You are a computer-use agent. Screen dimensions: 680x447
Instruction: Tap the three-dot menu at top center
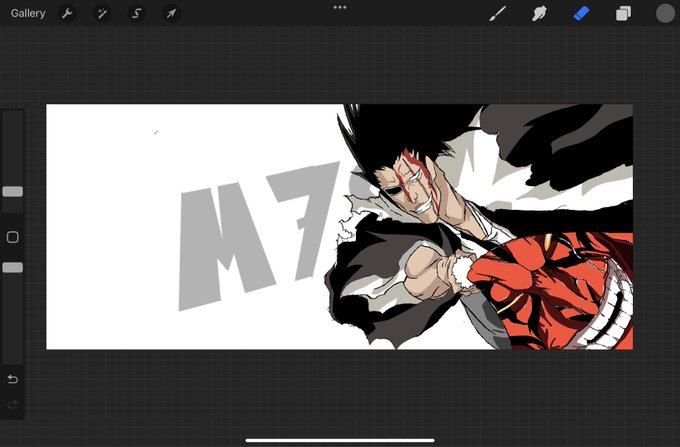(x=340, y=7)
